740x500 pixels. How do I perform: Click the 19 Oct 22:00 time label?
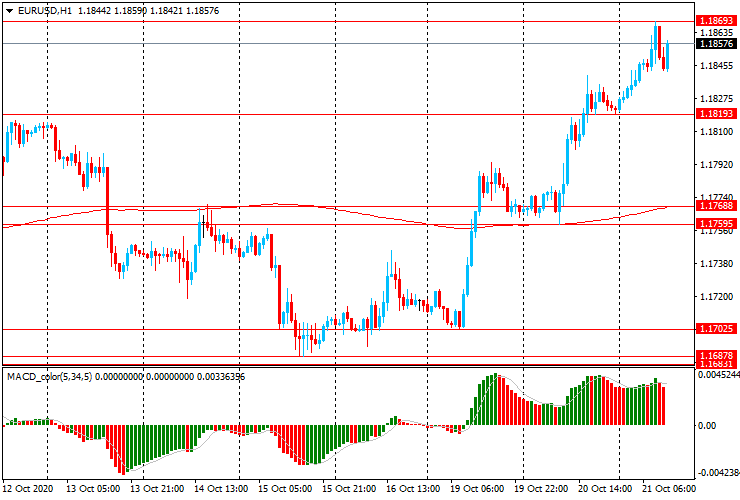click(x=541, y=489)
